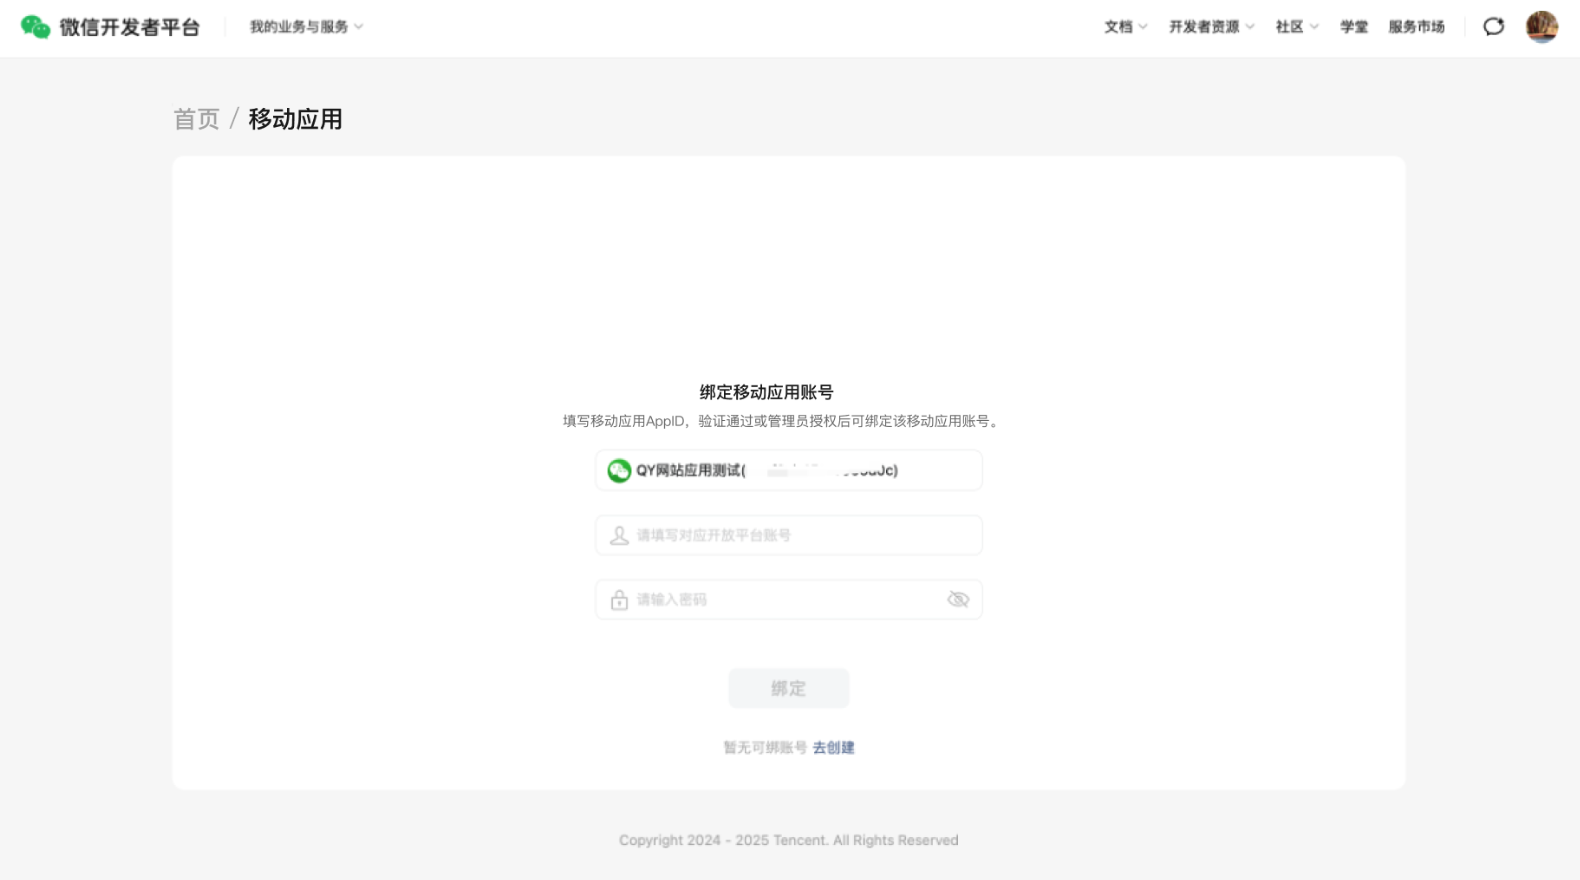Open the user profile avatar
1580x880 pixels.
click(1541, 27)
